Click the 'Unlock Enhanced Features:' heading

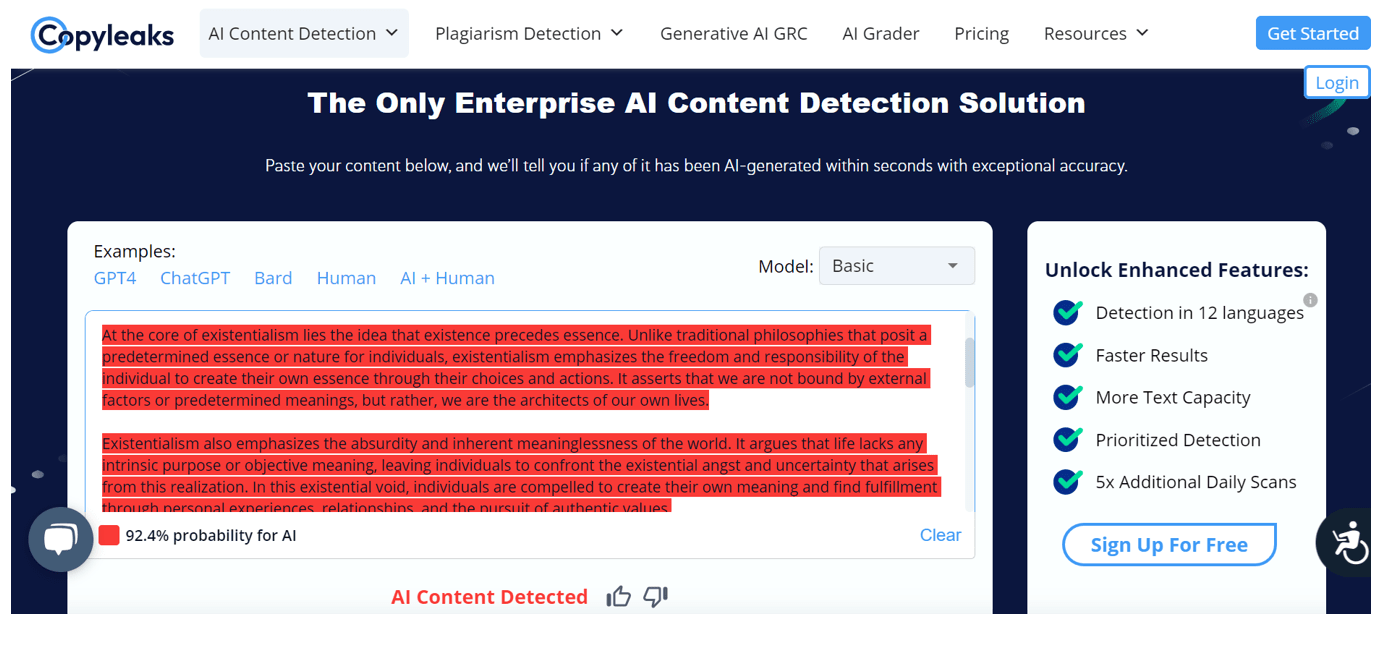click(x=1176, y=270)
